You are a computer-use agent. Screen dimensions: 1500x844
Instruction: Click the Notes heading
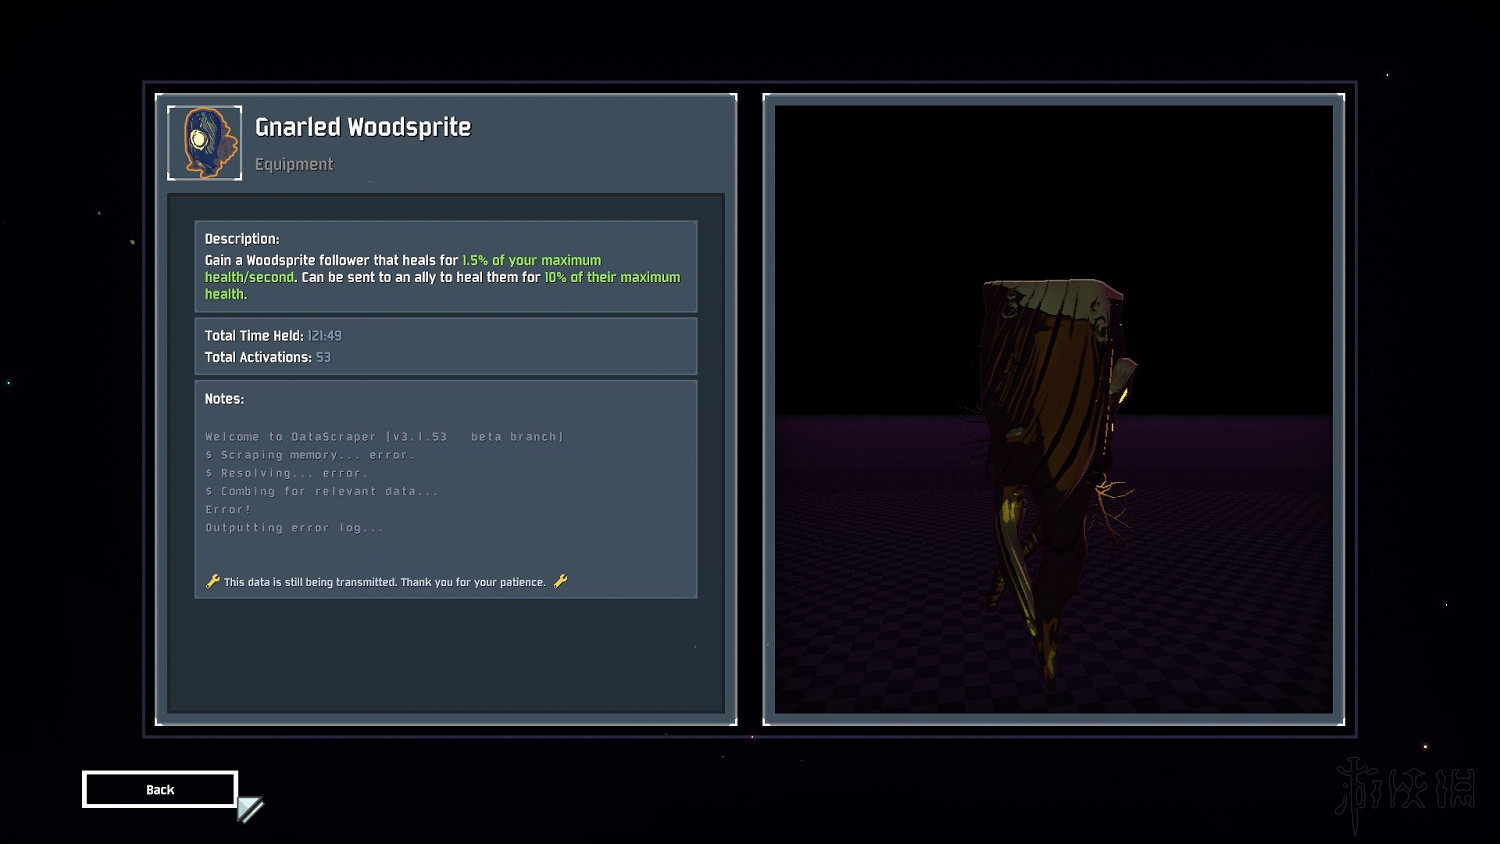[x=224, y=399]
